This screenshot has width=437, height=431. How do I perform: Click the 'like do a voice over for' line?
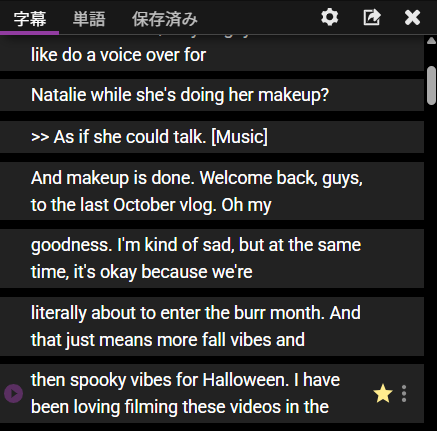tap(212, 55)
